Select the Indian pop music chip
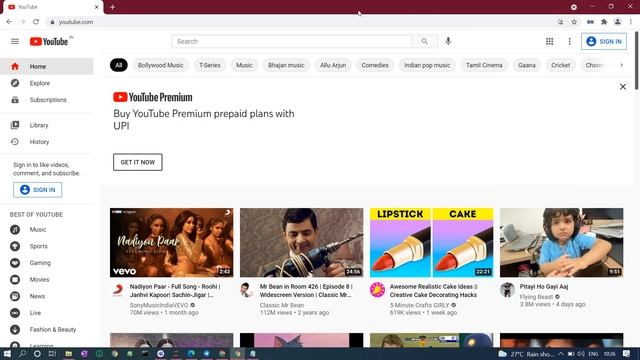 427,65
